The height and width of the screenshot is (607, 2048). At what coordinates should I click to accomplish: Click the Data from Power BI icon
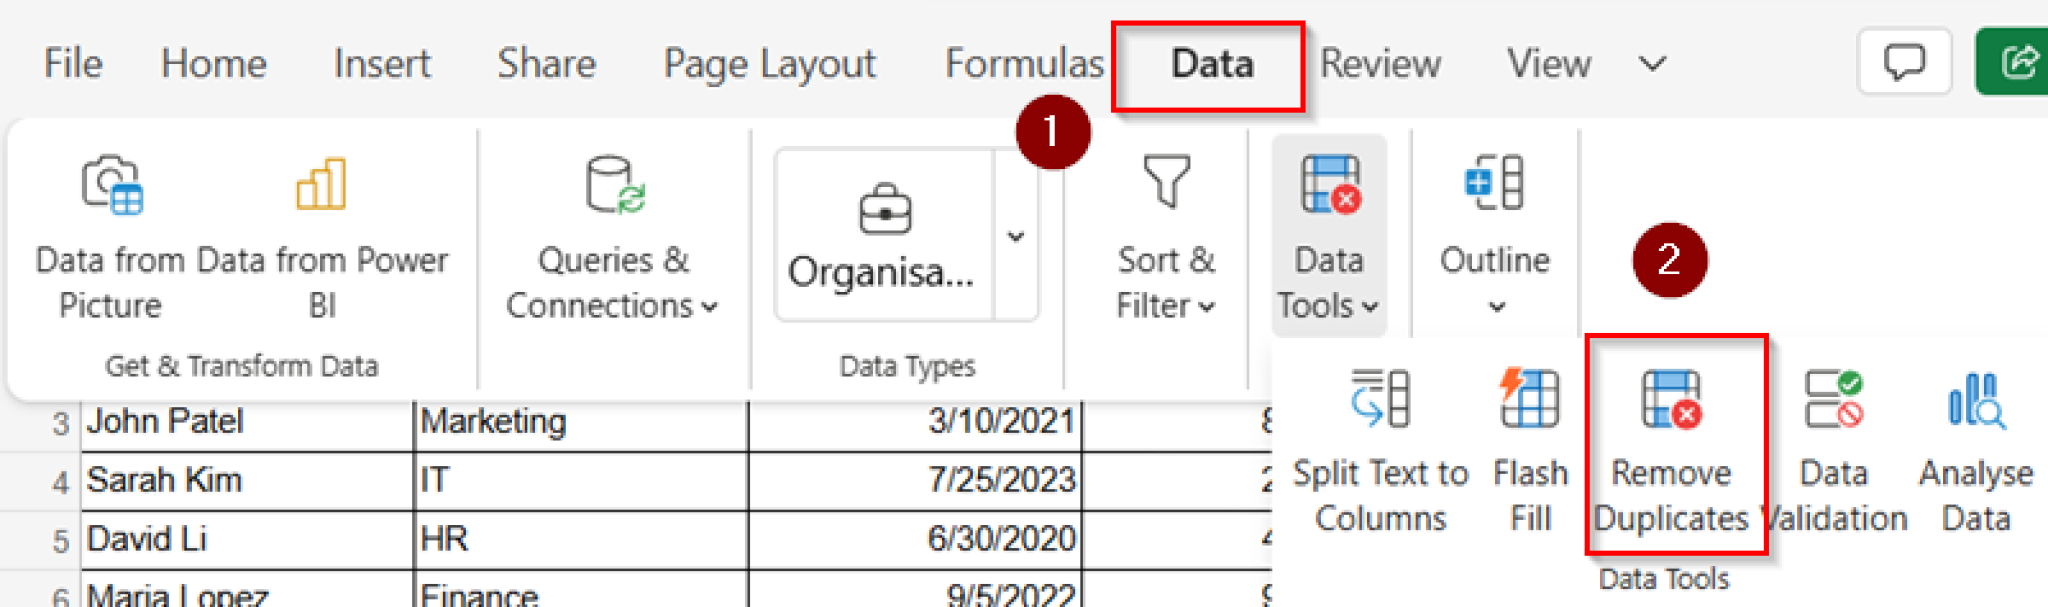(321, 186)
